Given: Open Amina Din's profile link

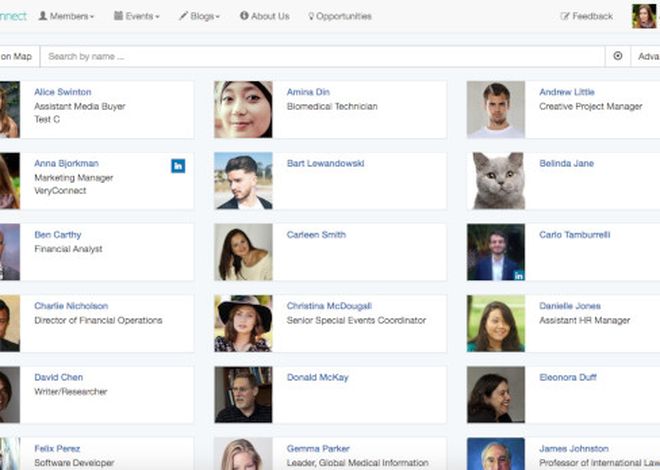Looking at the screenshot, I should (308, 92).
